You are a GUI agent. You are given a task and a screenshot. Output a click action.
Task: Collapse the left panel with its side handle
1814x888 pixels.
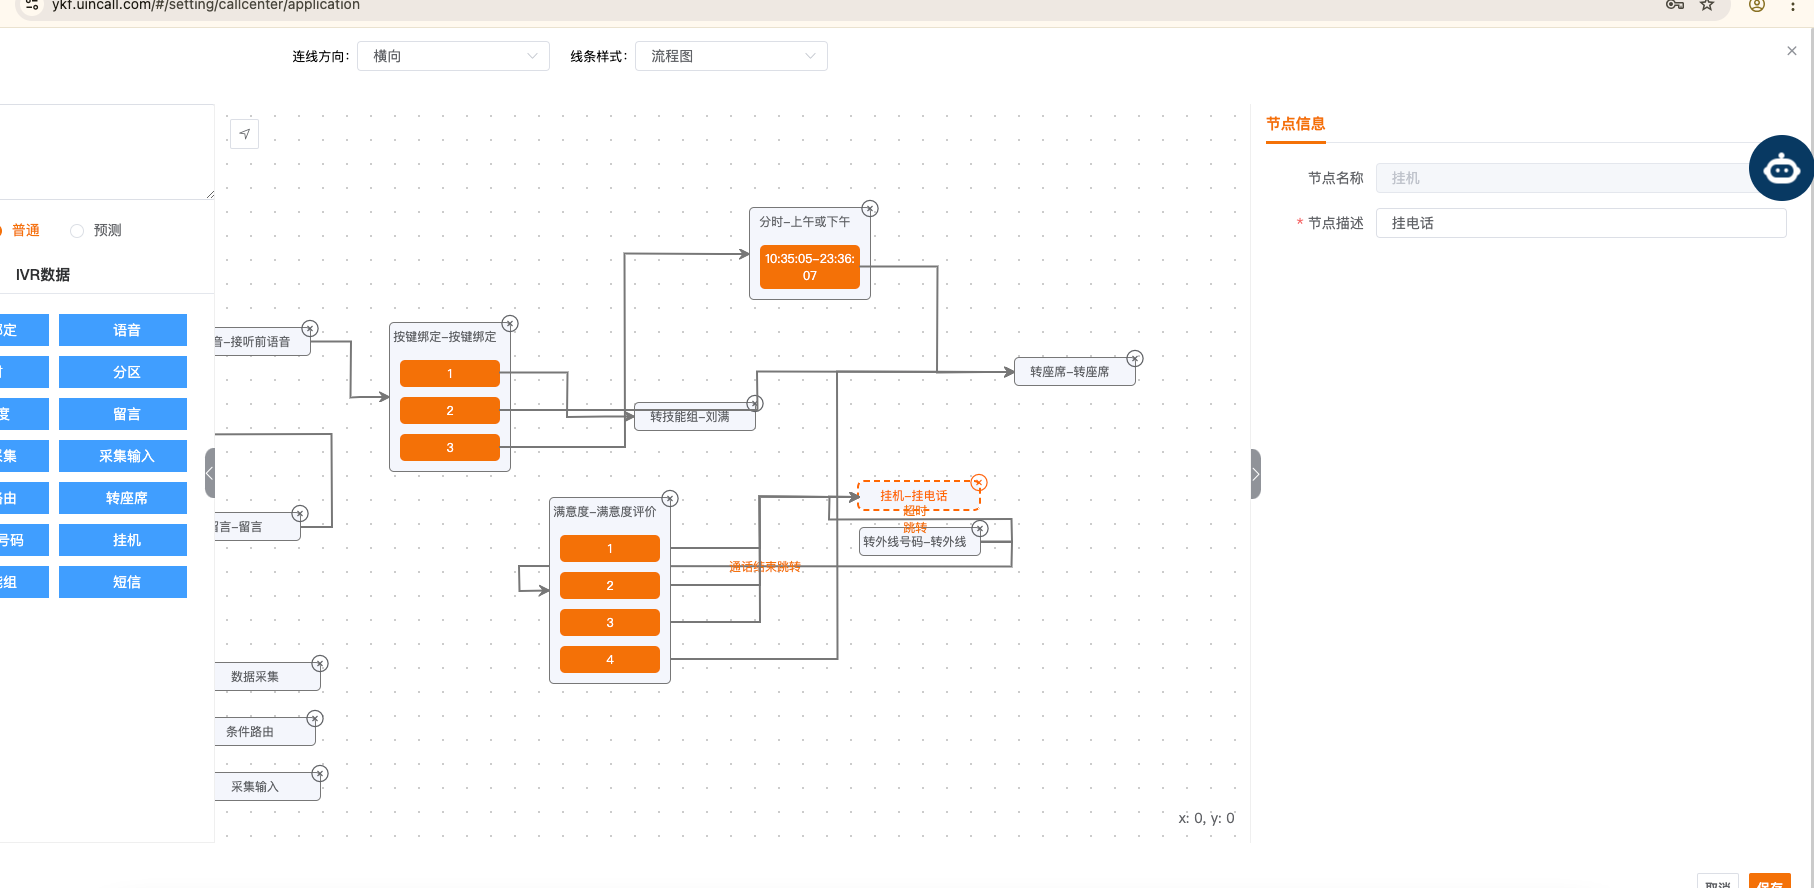[x=210, y=473]
